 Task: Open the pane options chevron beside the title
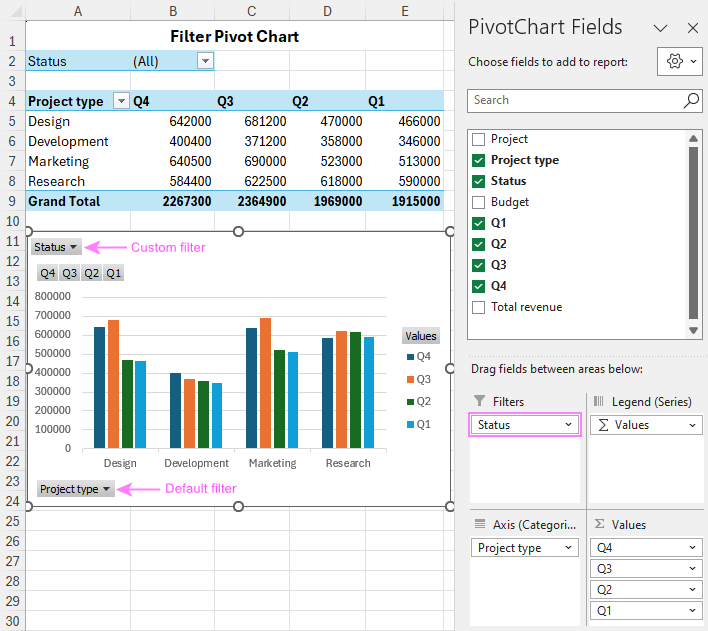660,28
